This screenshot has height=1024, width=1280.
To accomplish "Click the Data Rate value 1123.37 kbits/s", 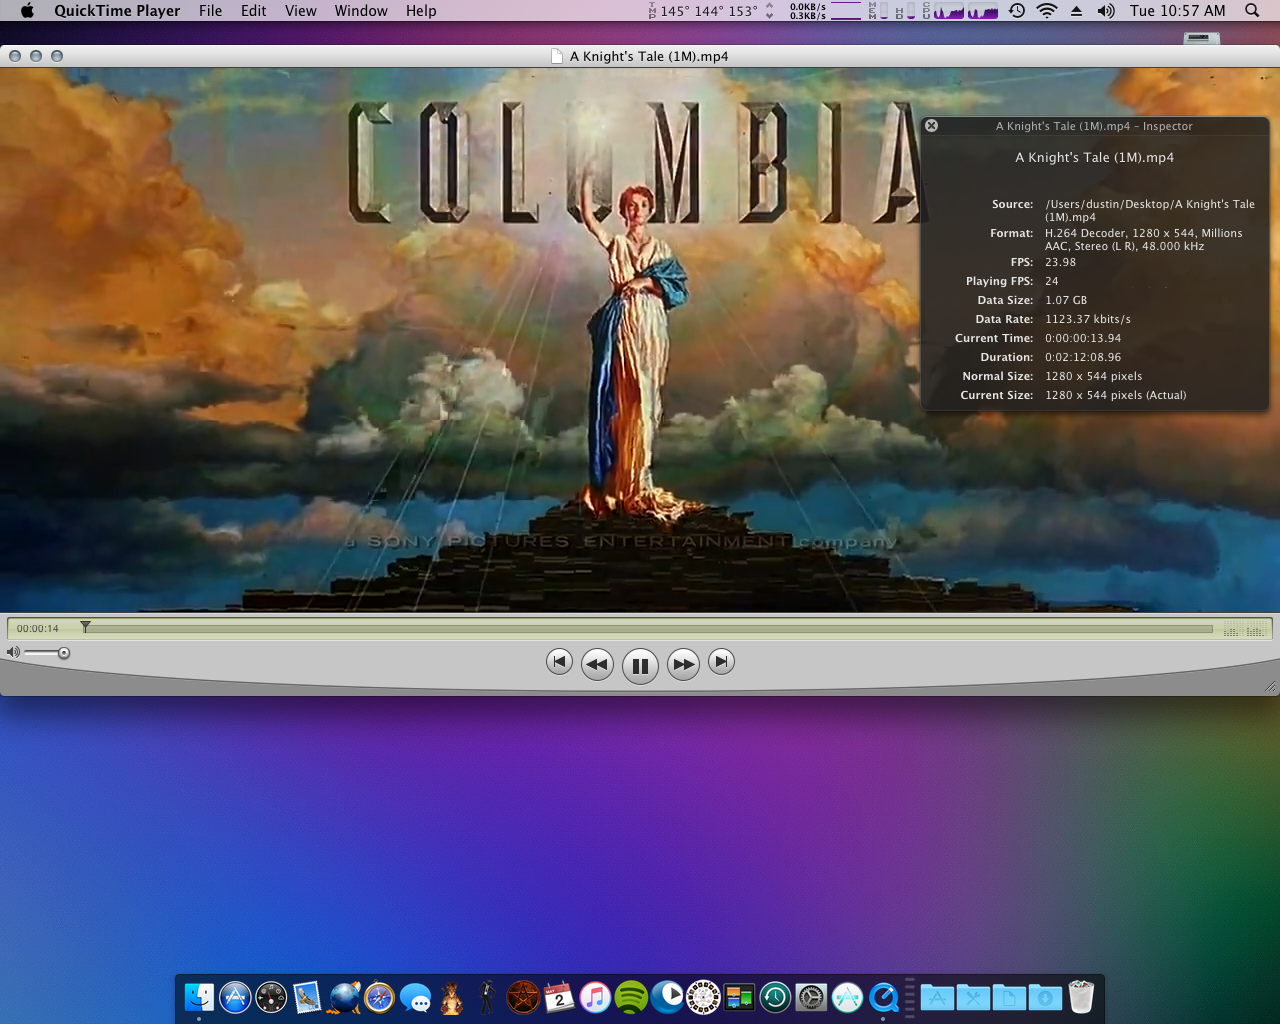I will pyautogui.click(x=1088, y=319).
